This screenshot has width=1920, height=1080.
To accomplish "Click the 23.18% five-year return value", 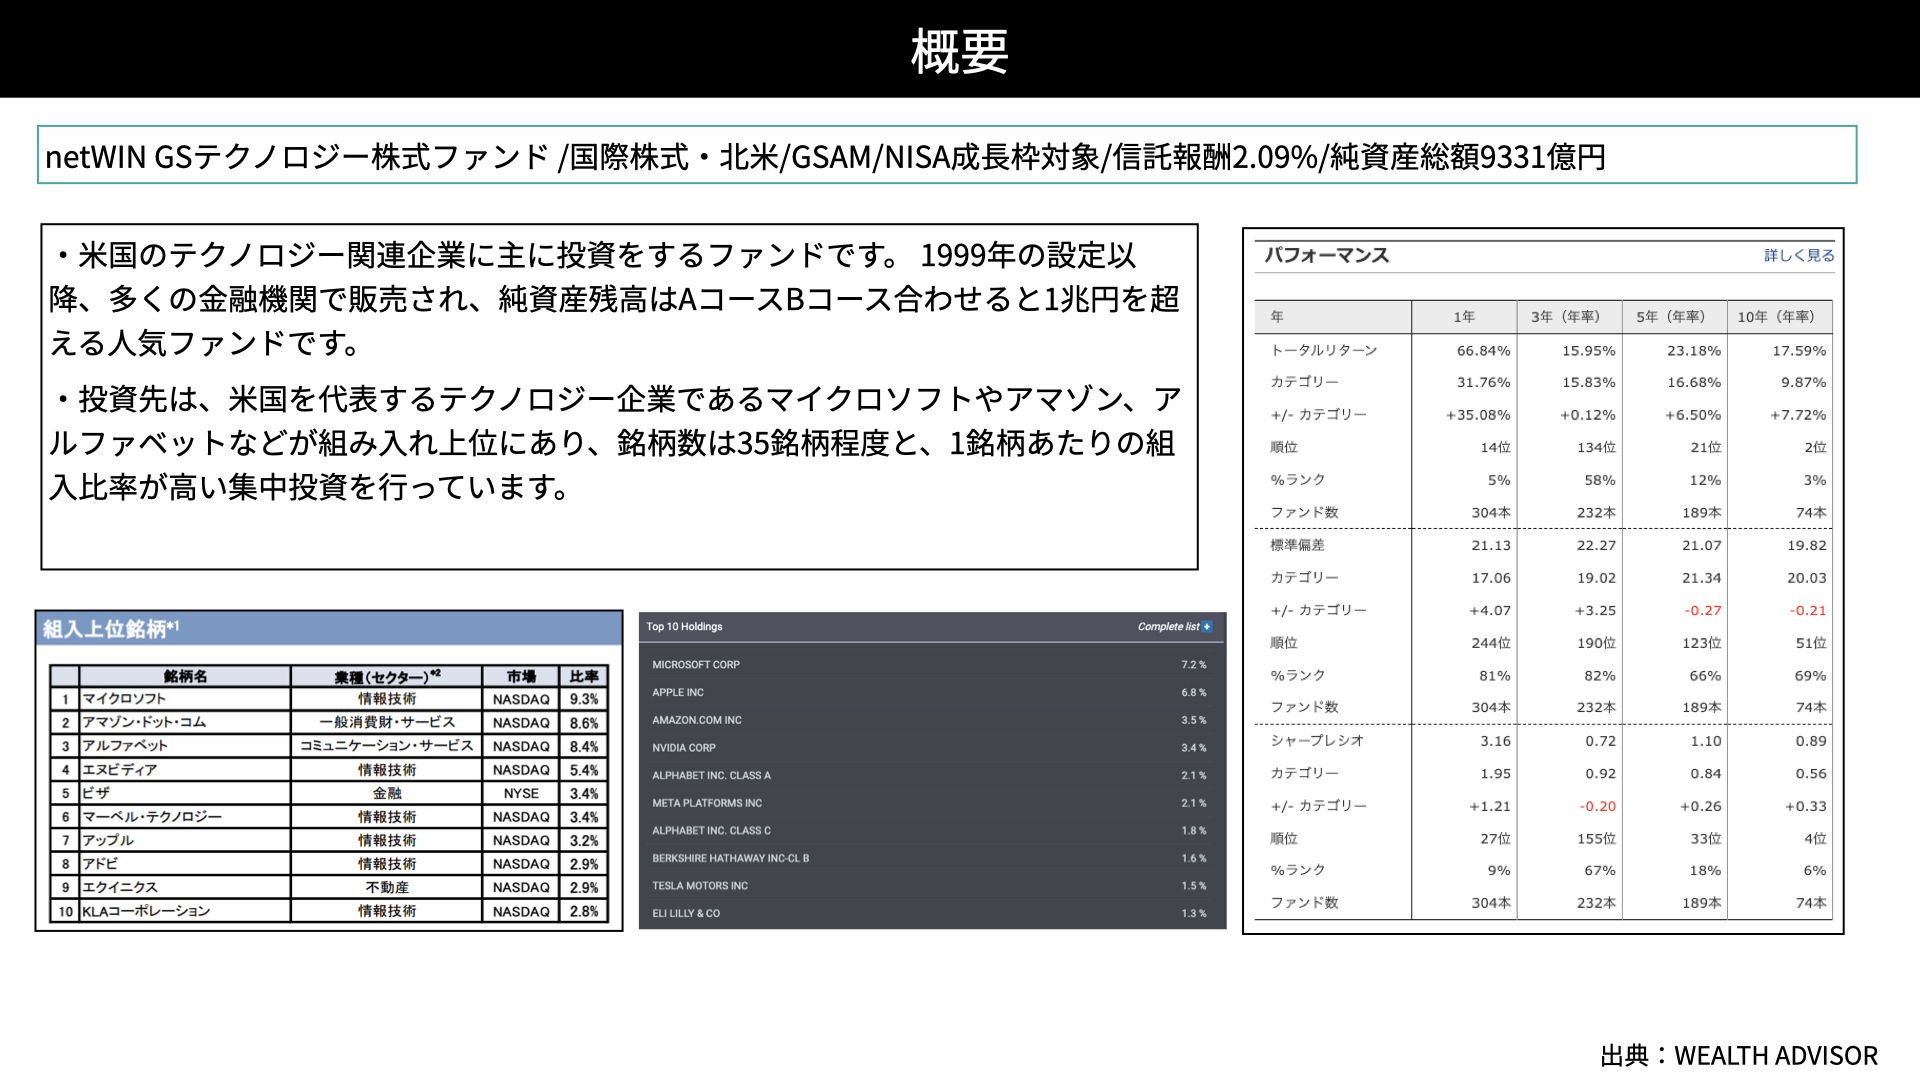I will 1694,351.
